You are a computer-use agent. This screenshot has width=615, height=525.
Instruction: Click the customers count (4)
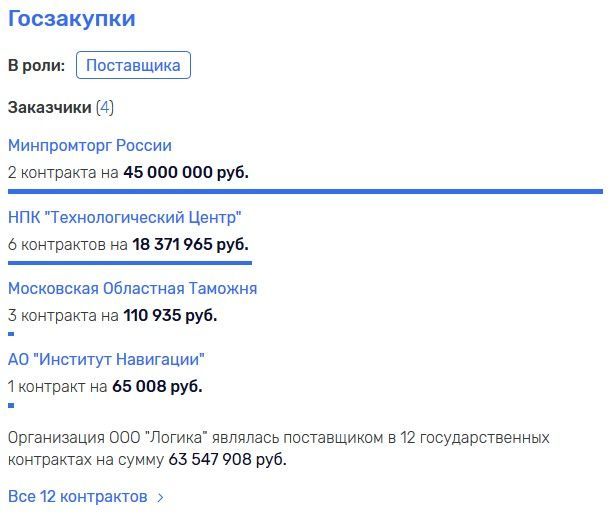click(105, 107)
